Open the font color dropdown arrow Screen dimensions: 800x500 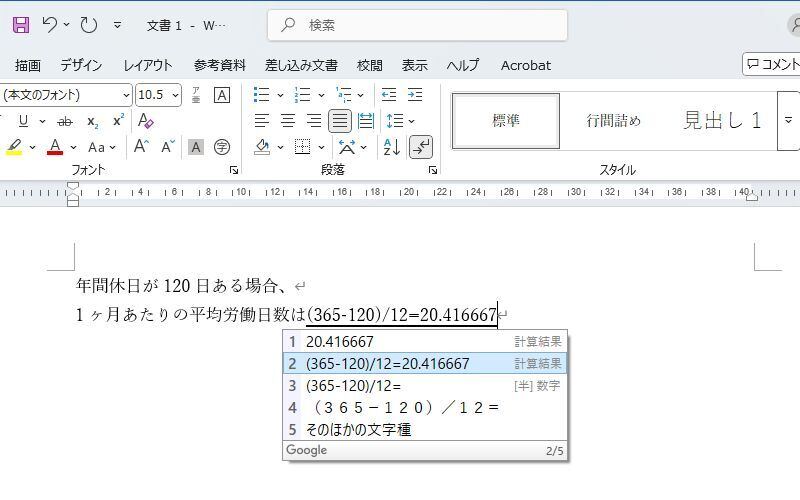tap(73, 147)
